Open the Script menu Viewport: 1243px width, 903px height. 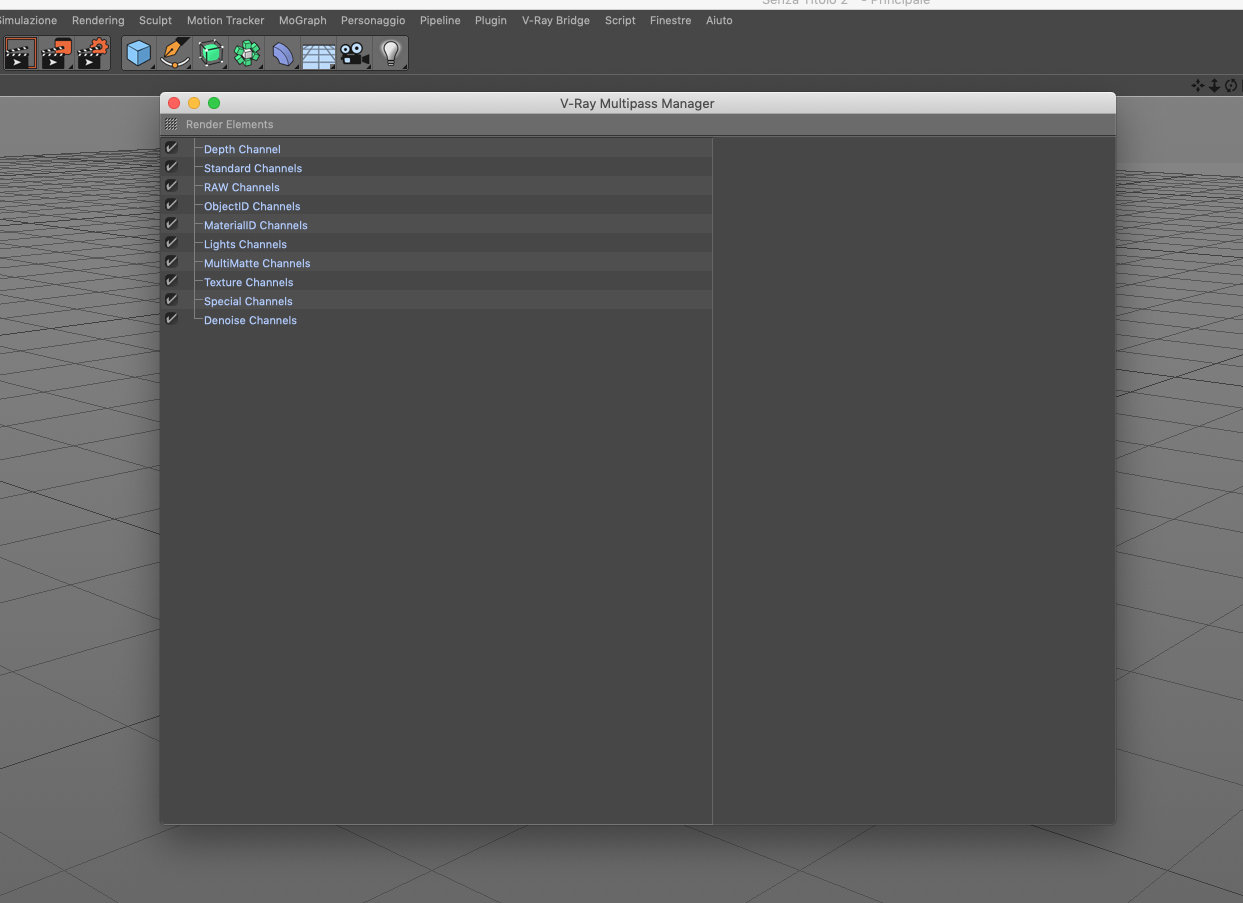pos(620,20)
